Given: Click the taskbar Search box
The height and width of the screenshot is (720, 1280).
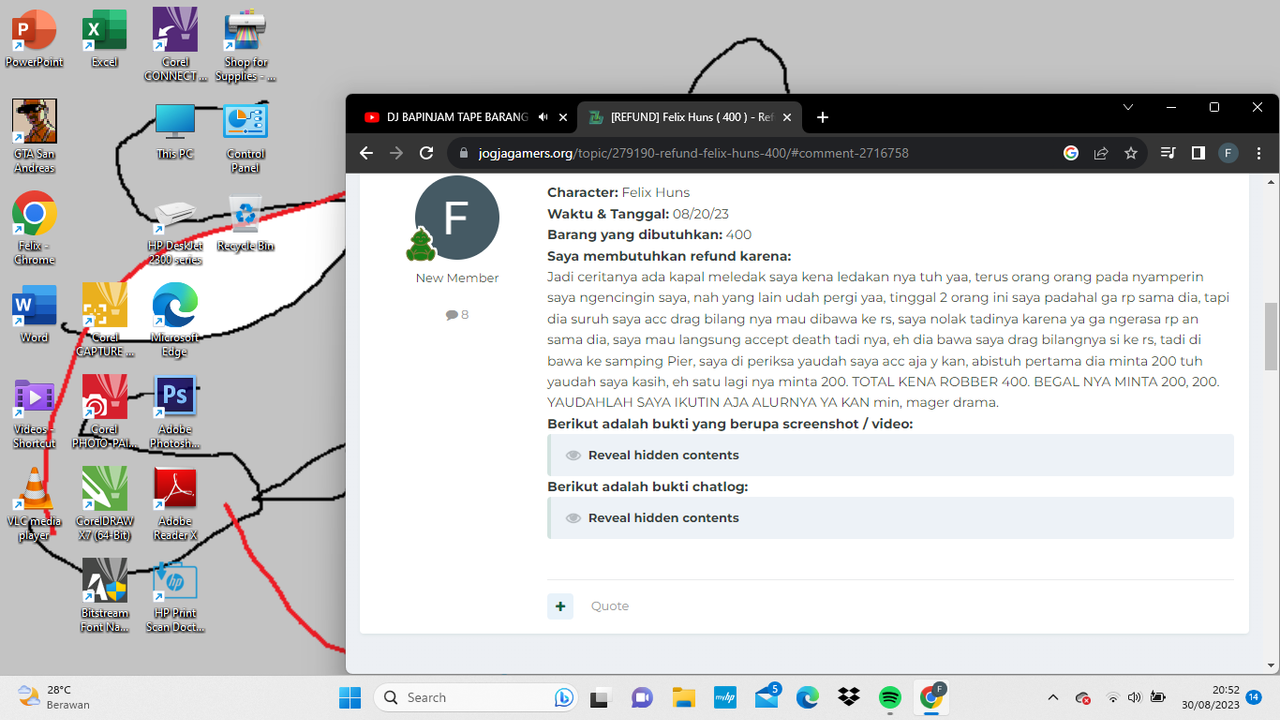Looking at the screenshot, I should click(x=477, y=697).
